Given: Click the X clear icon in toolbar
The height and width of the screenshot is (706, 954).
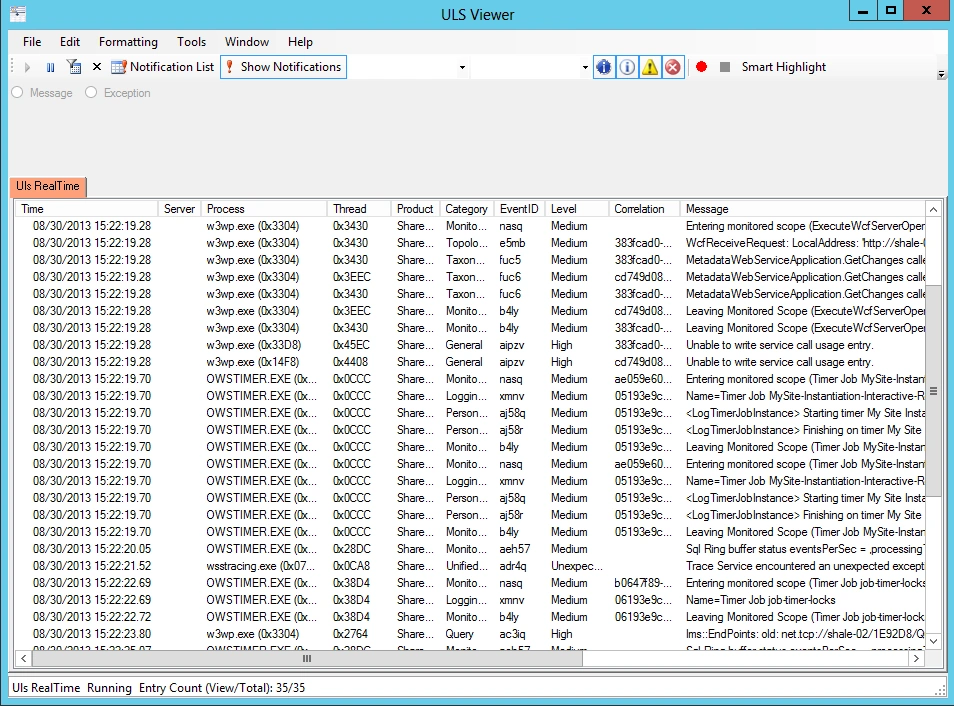Looking at the screenshot, I should point(97,67).
